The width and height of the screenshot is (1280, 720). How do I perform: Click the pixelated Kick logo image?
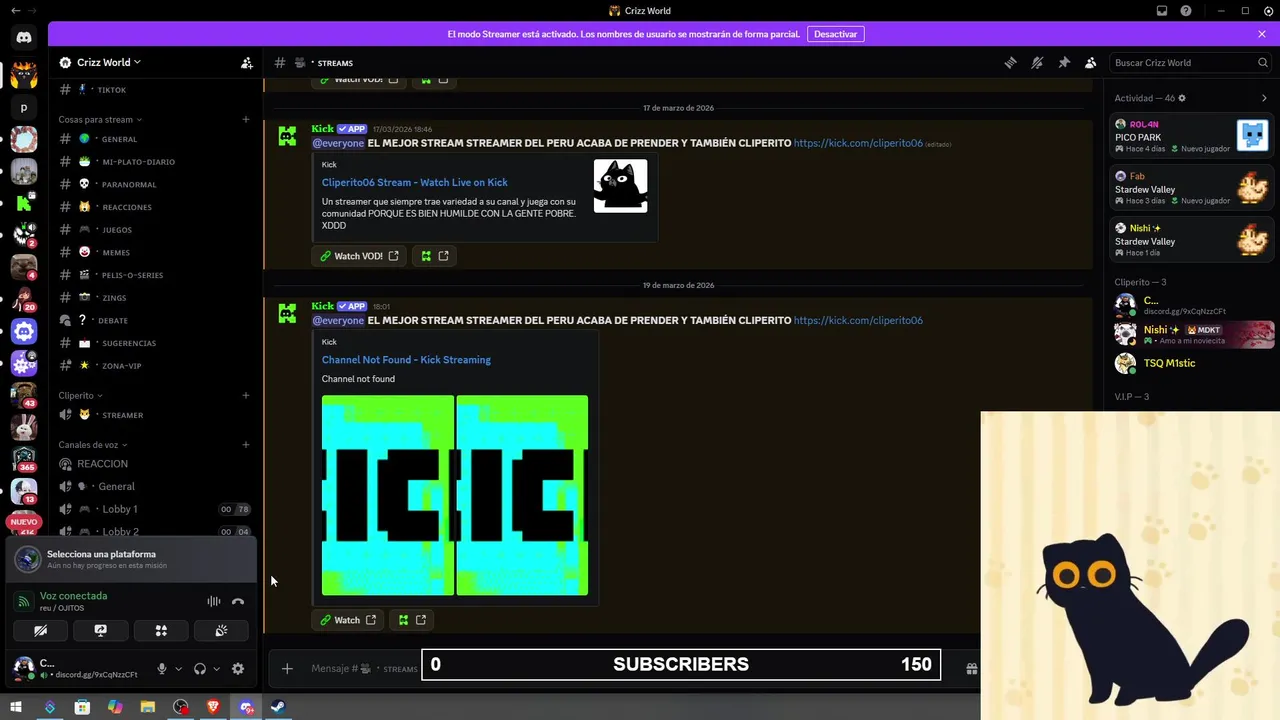coord(455,496)
